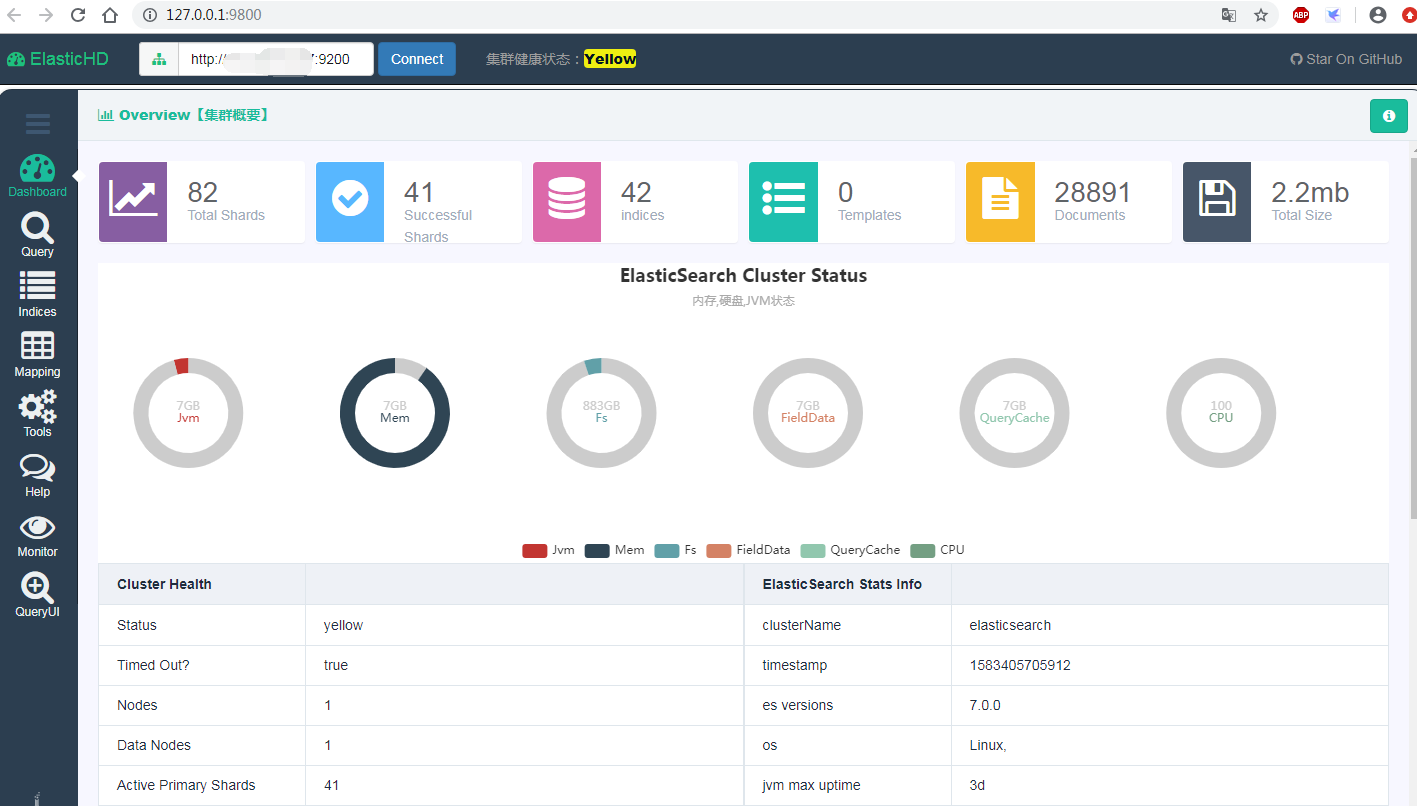1417x806 pixels.
Task: Collapse the sidebar with the hamburger icon
Action: (x=37, y=124)
